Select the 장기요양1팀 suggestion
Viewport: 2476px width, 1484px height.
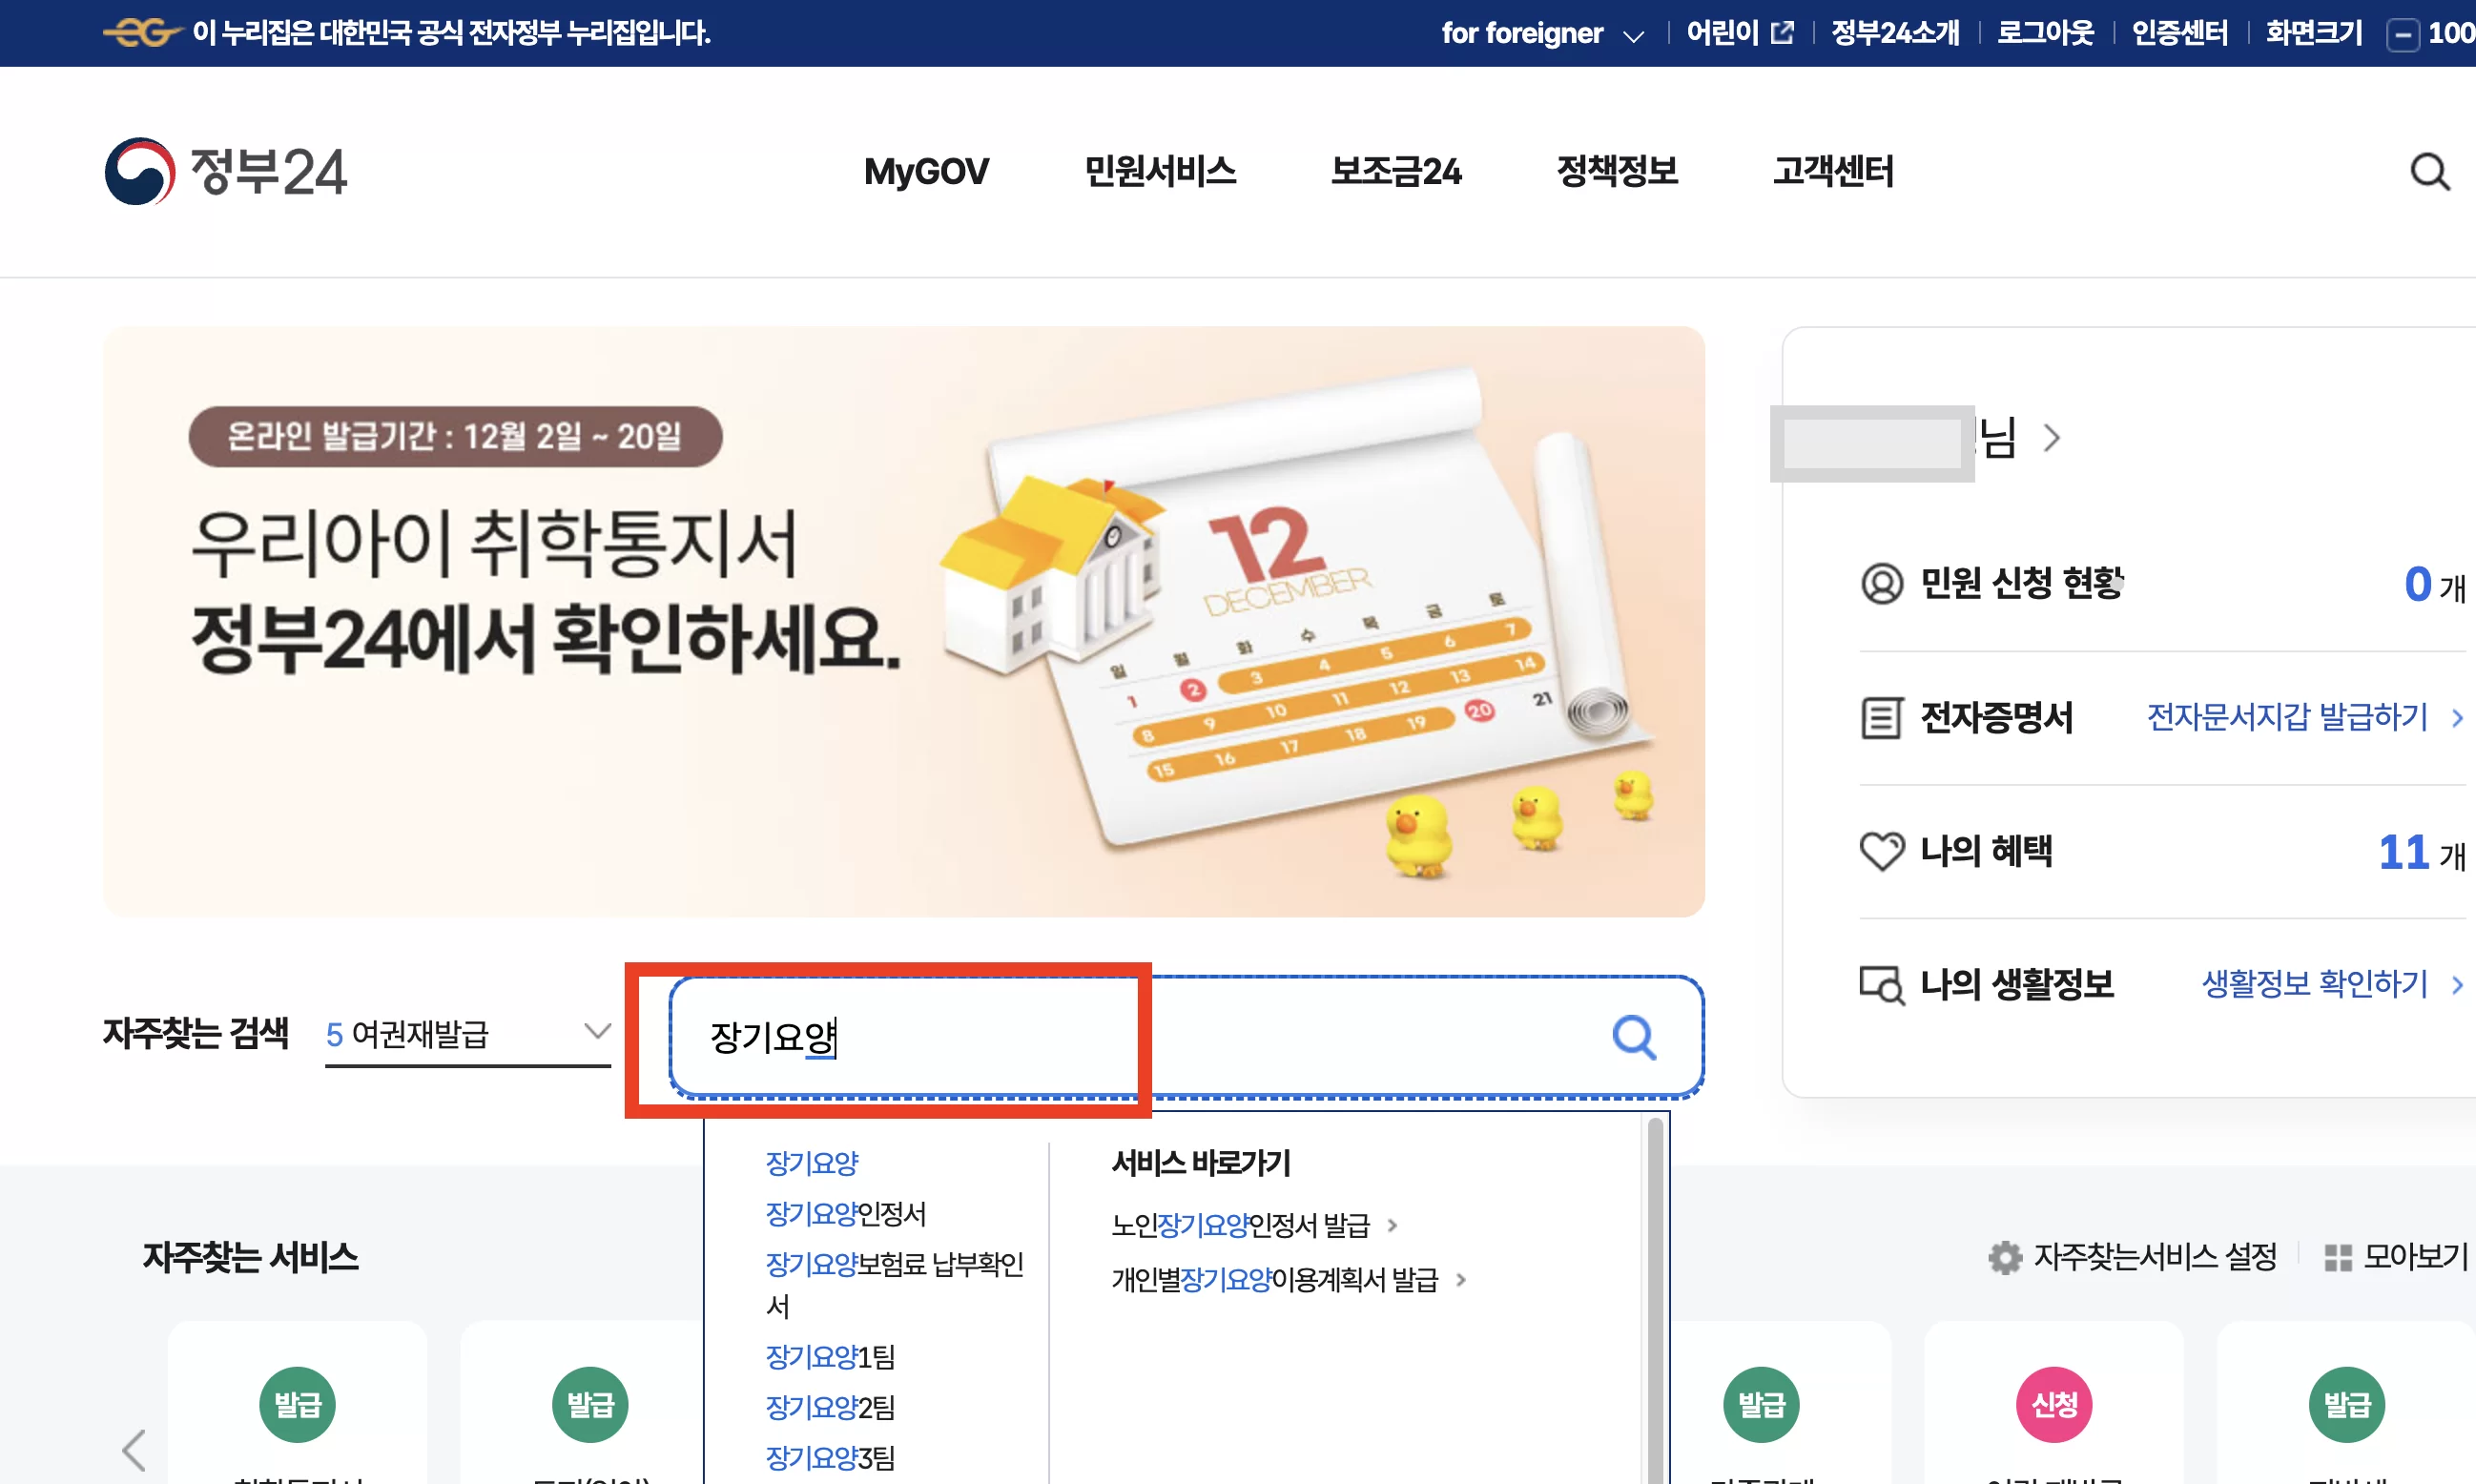pos(830,1357)
